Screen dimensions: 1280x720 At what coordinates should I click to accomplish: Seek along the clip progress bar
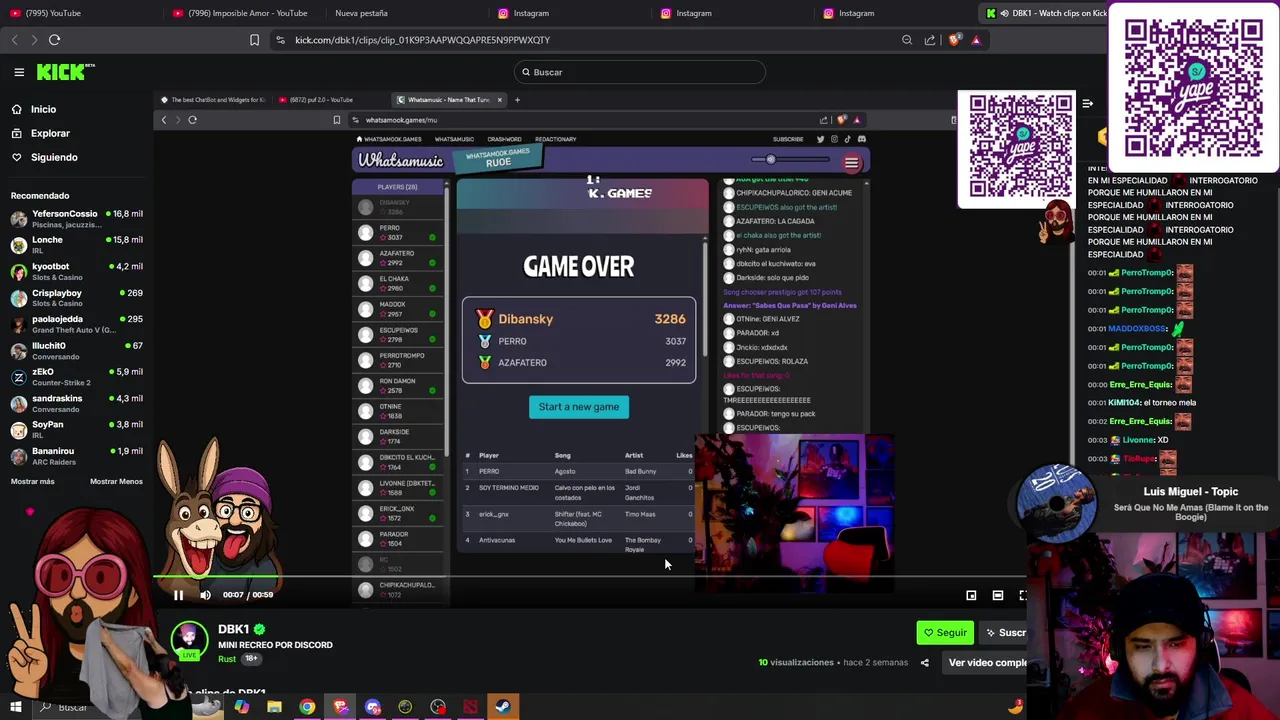pyautogui.click(x=590, y=577)
